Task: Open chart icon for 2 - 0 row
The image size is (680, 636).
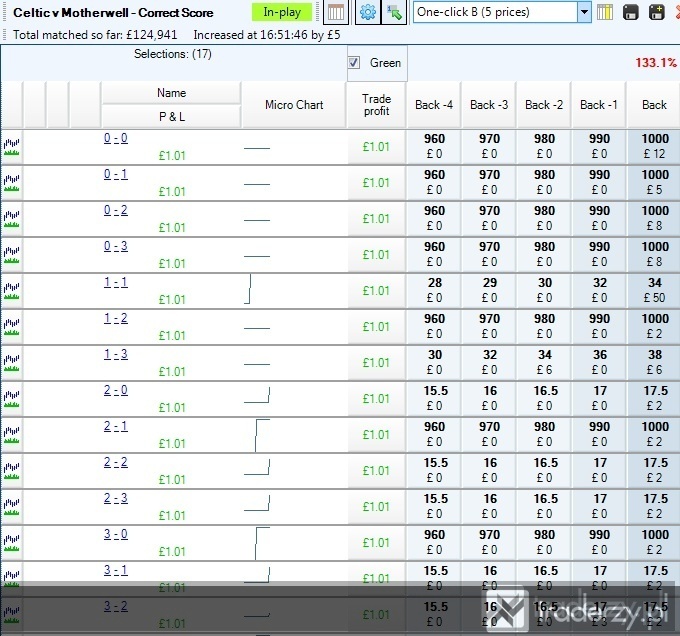Action: coord(12,399)
